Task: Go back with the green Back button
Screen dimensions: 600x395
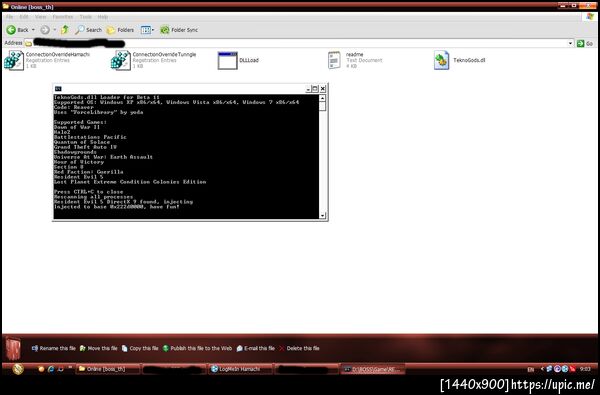Action: pyautogui.click(x=17, y=30)
